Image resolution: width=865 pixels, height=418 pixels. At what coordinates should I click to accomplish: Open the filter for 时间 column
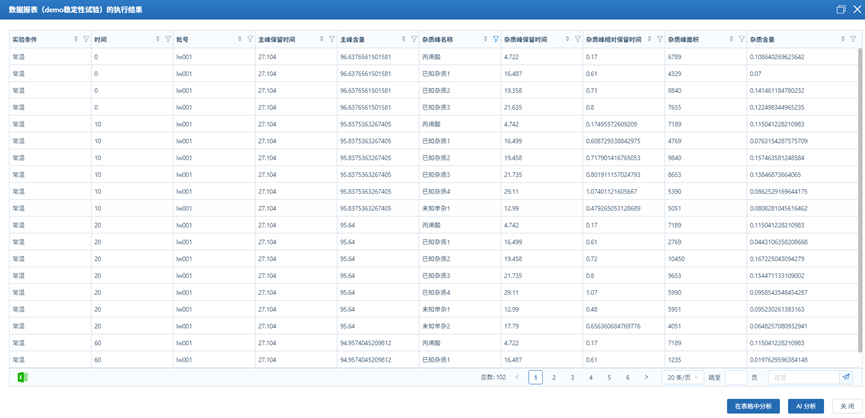click(x=168, y=40)
